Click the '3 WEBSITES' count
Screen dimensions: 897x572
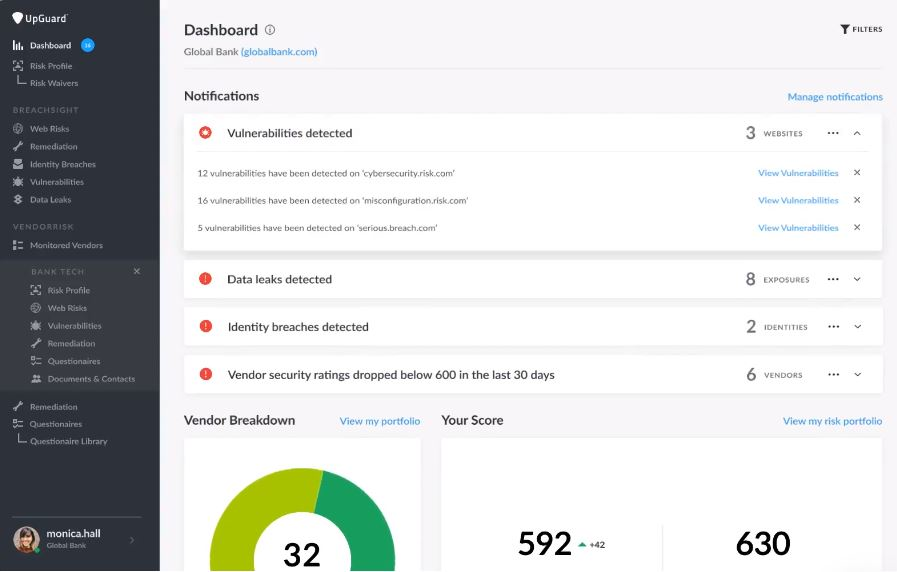click(774, 133)
